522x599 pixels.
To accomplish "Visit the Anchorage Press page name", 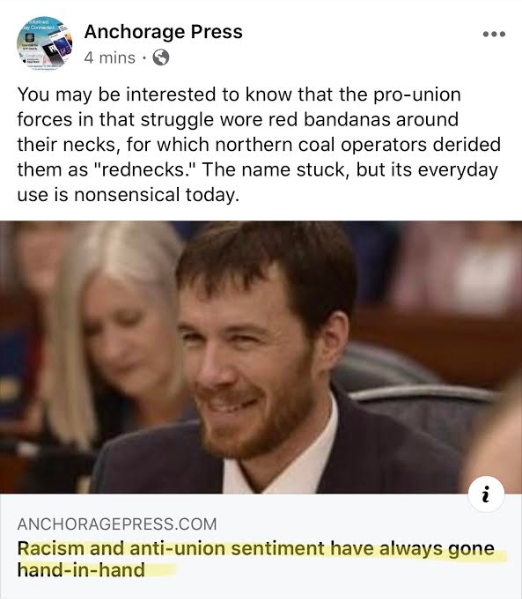I will 163,31.
